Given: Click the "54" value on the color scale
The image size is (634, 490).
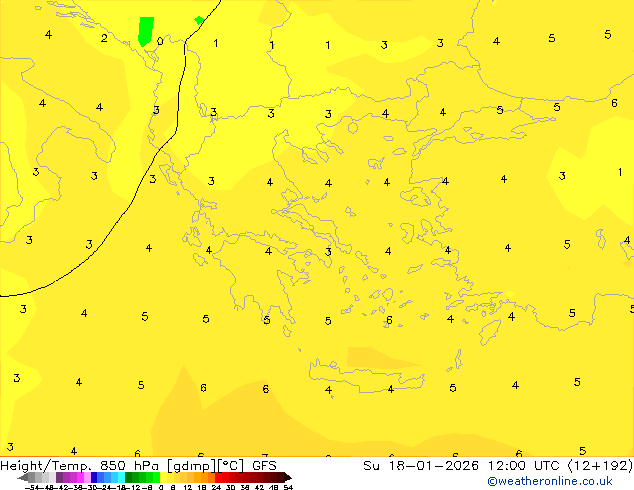Looking at the screenshot, I should 288,487.
